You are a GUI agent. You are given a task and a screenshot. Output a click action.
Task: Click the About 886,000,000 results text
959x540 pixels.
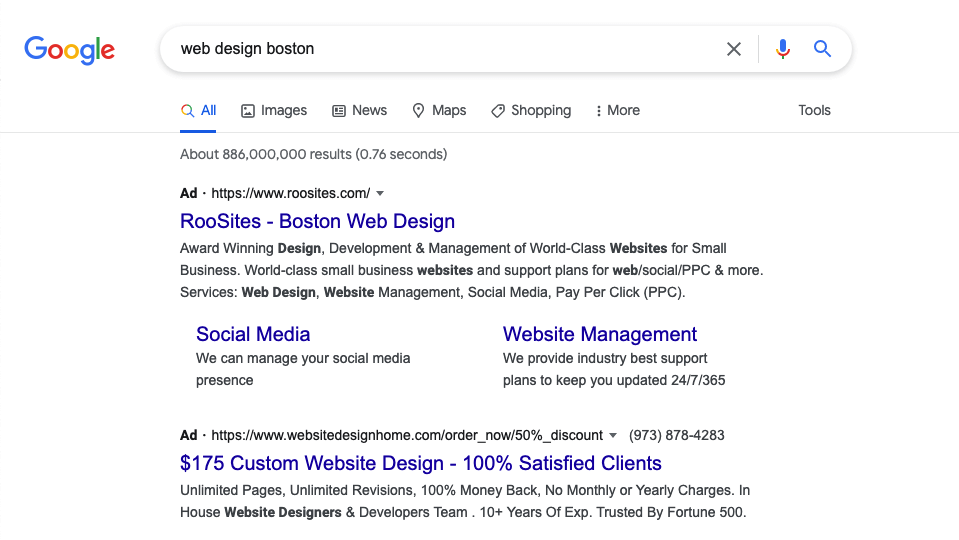click(313, 154)
